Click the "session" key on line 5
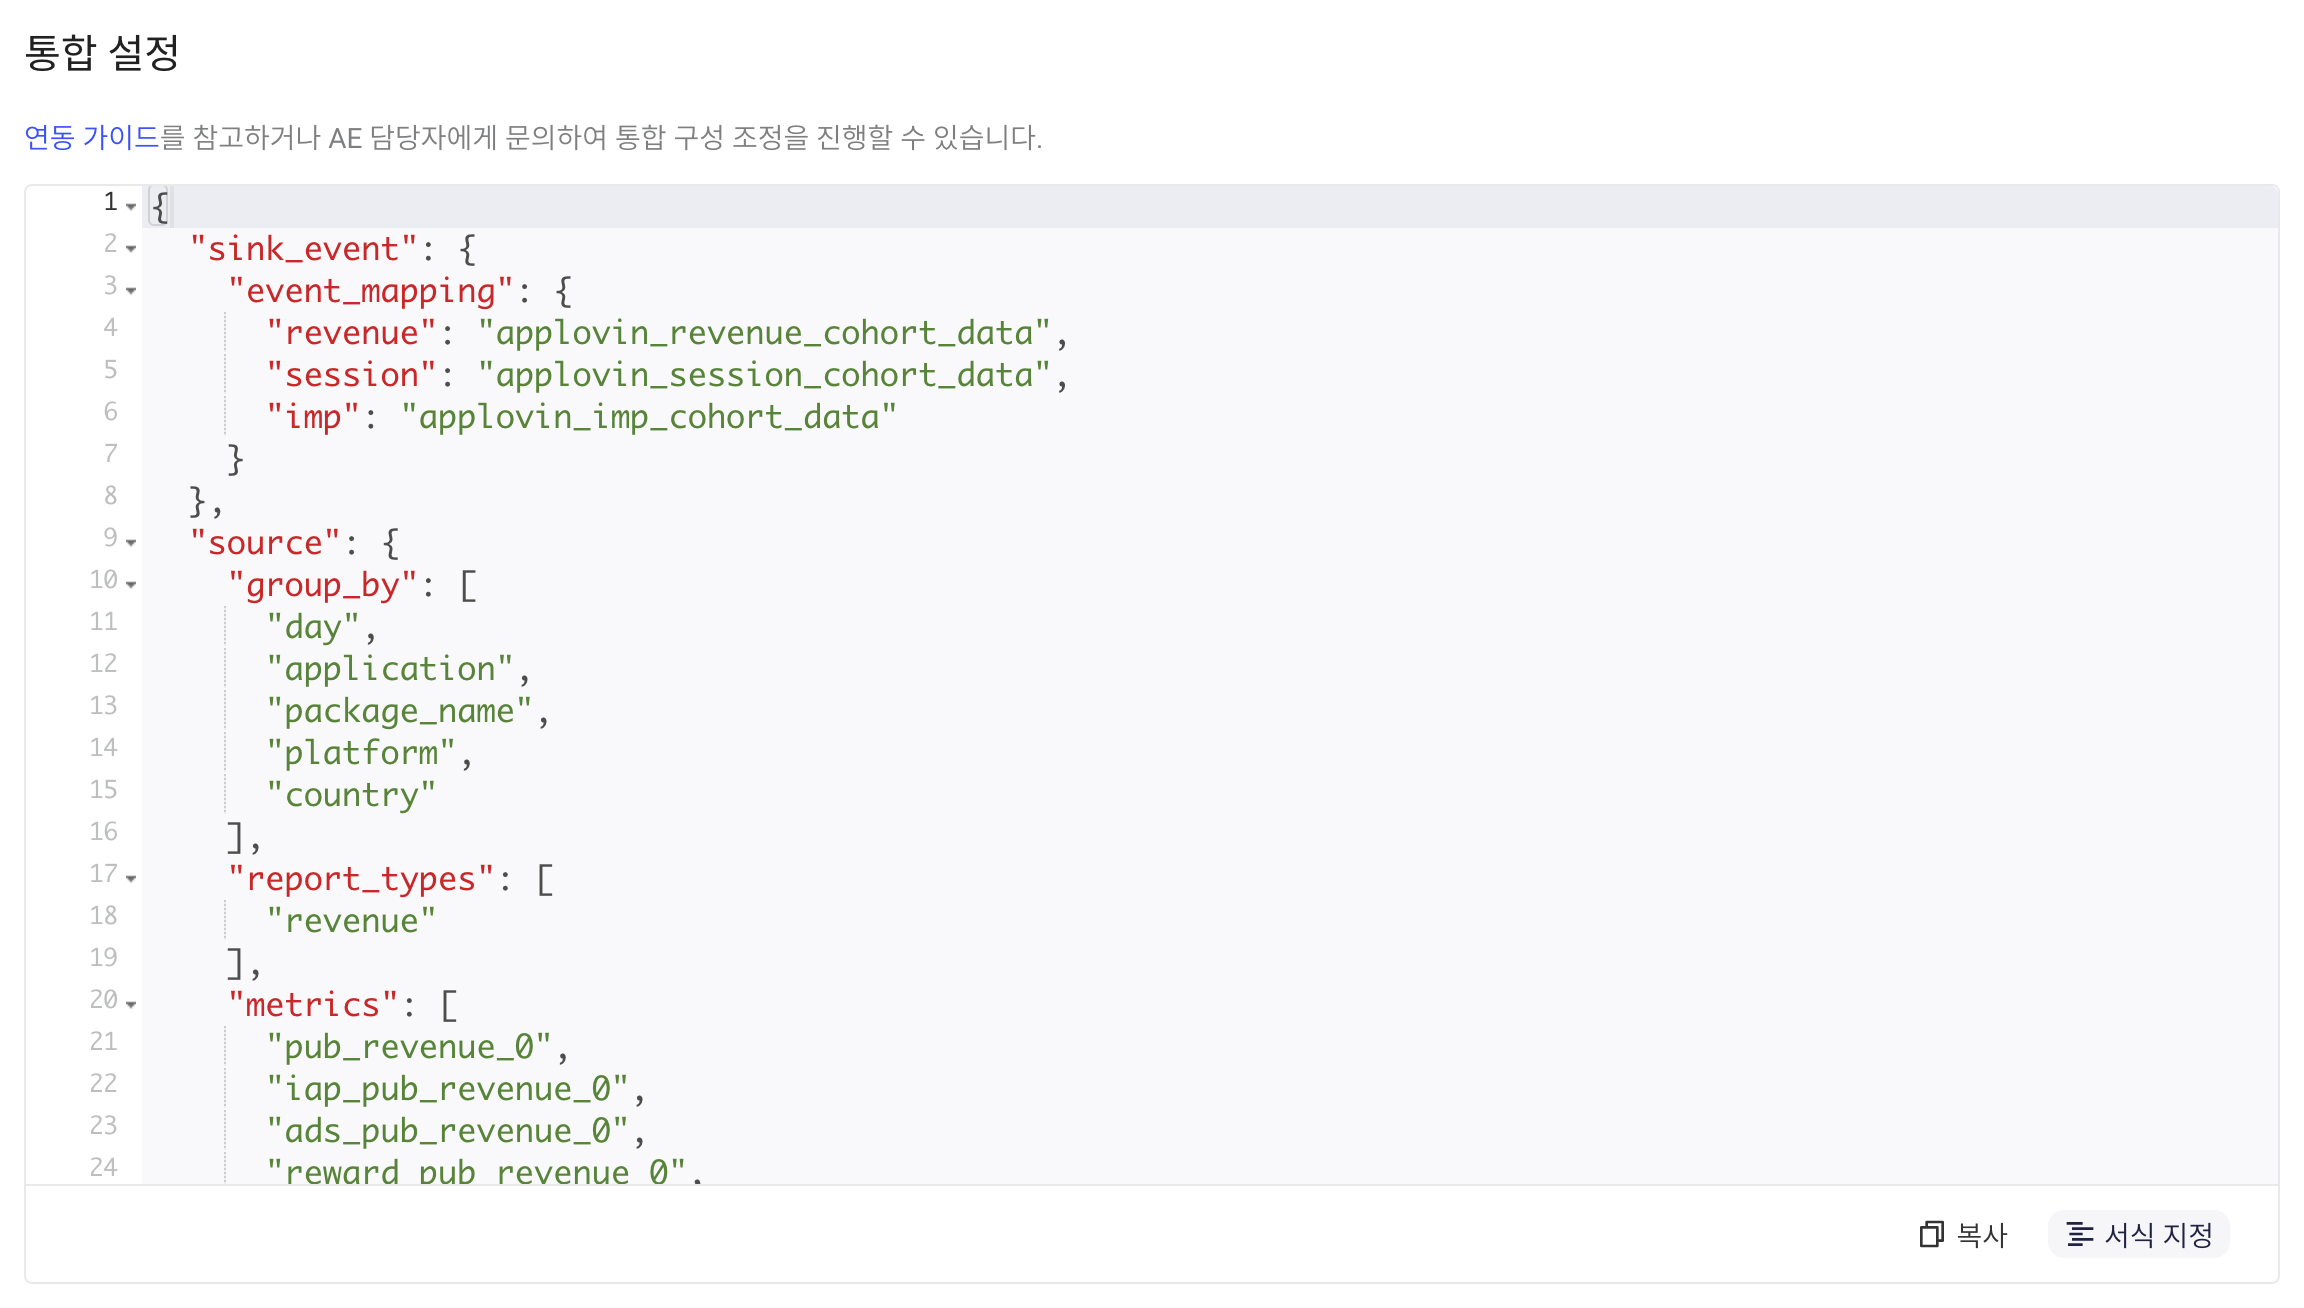The width and height of the screenshot is (2304, 1308). point(351,374)
